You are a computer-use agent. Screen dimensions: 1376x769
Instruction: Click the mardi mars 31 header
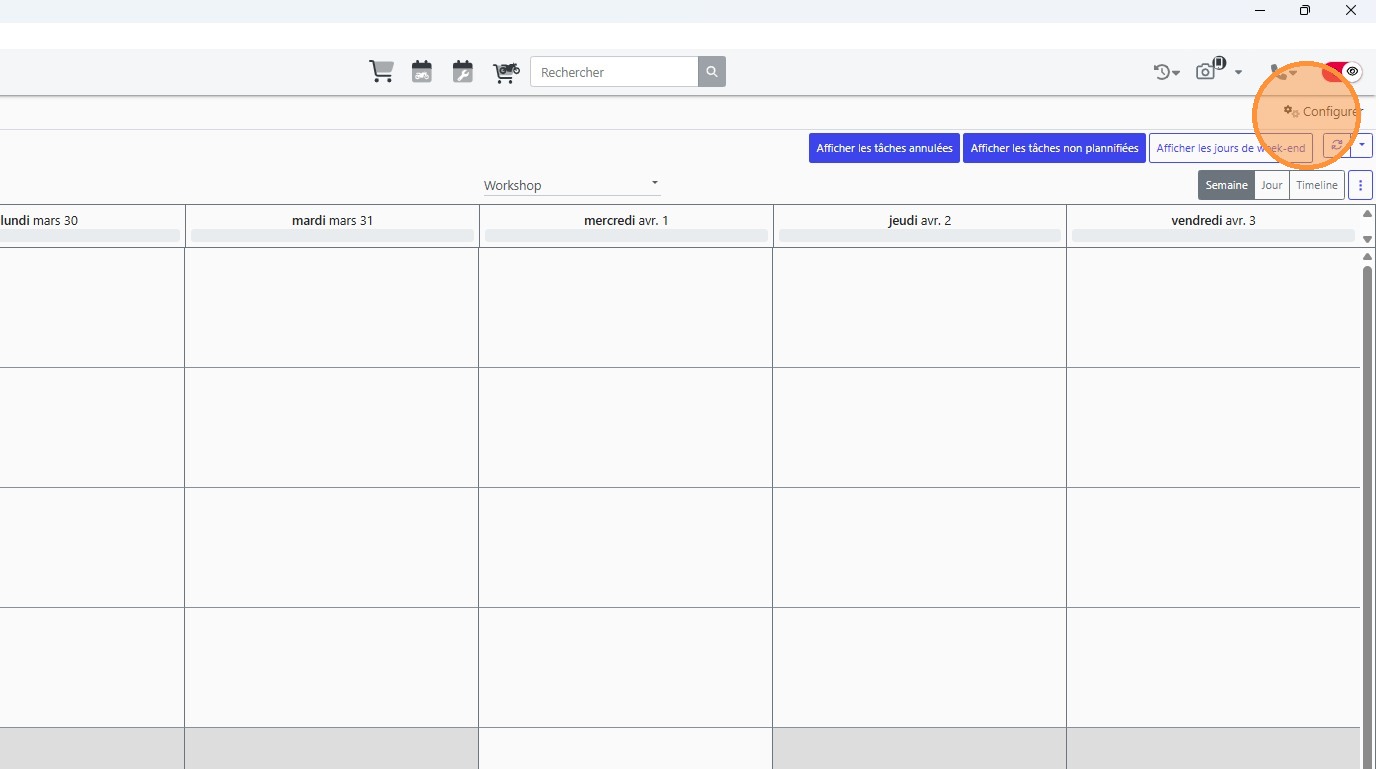click(332, 220)
